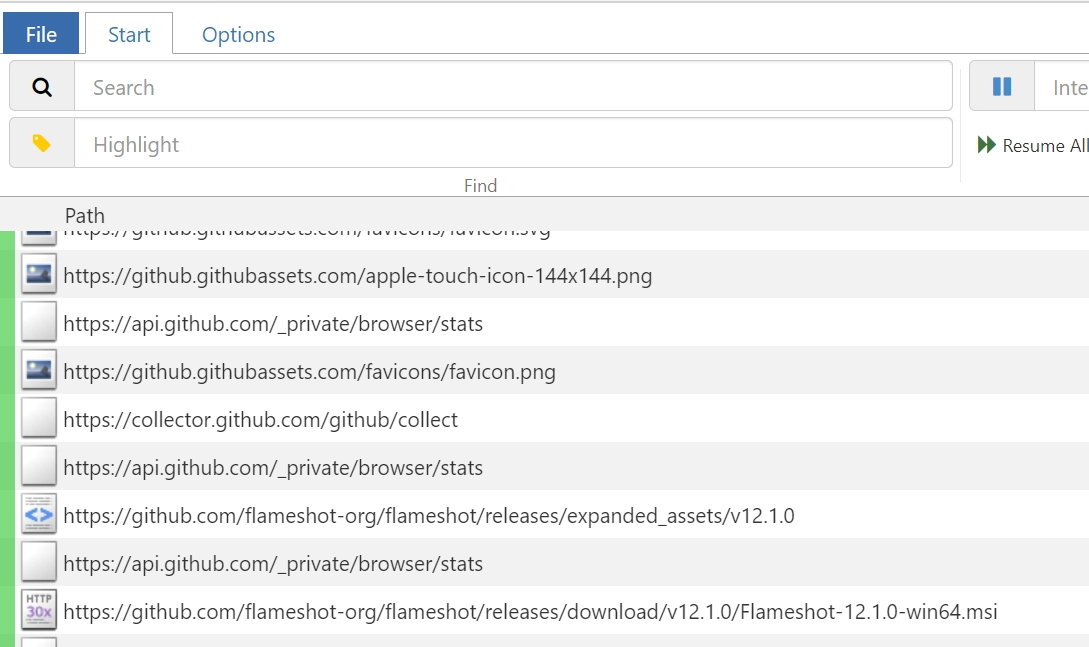This screenshot has width=1089, height=647.
Task: Click the yellow highlight tag icon
Action: click(40, 143)
